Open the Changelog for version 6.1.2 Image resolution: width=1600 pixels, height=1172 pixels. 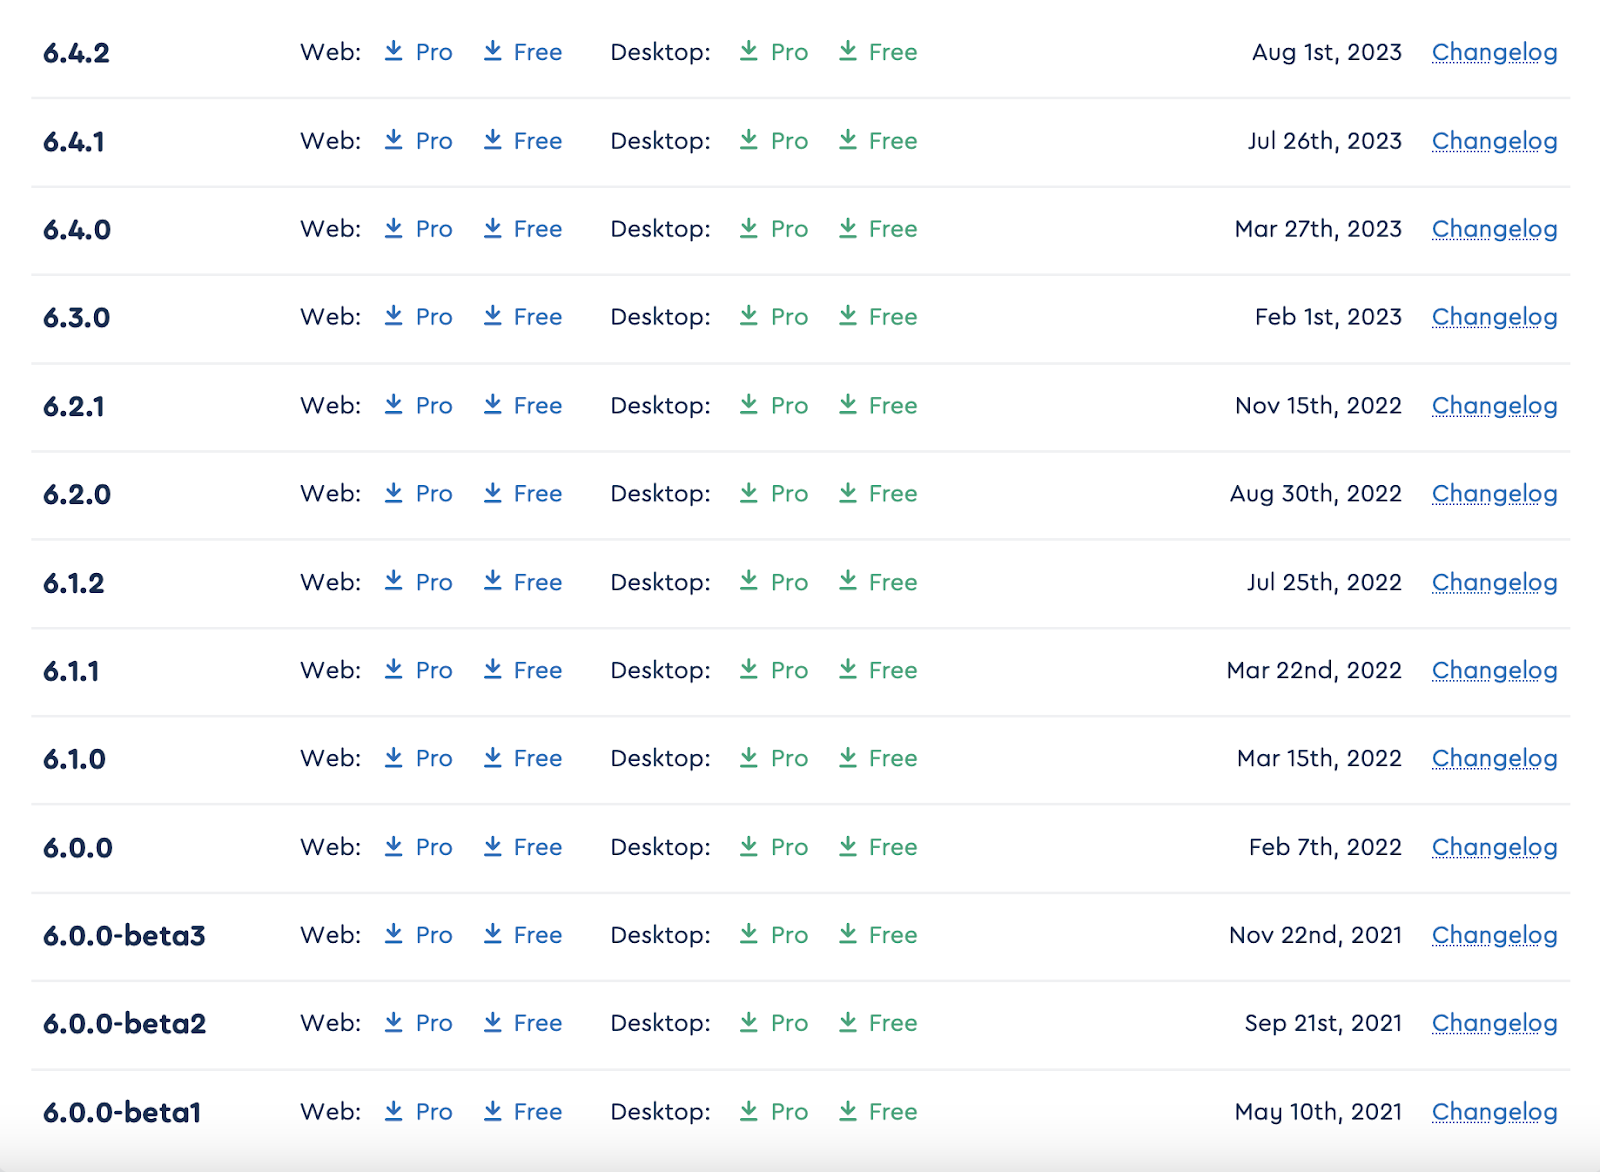[1494, 582]
